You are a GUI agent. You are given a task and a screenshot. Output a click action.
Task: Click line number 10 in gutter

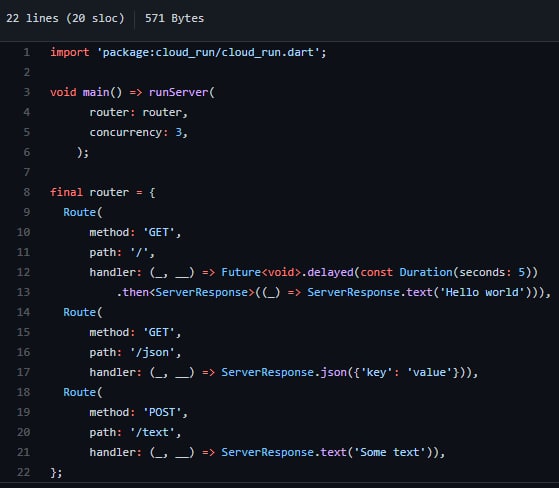pos(24,232)
